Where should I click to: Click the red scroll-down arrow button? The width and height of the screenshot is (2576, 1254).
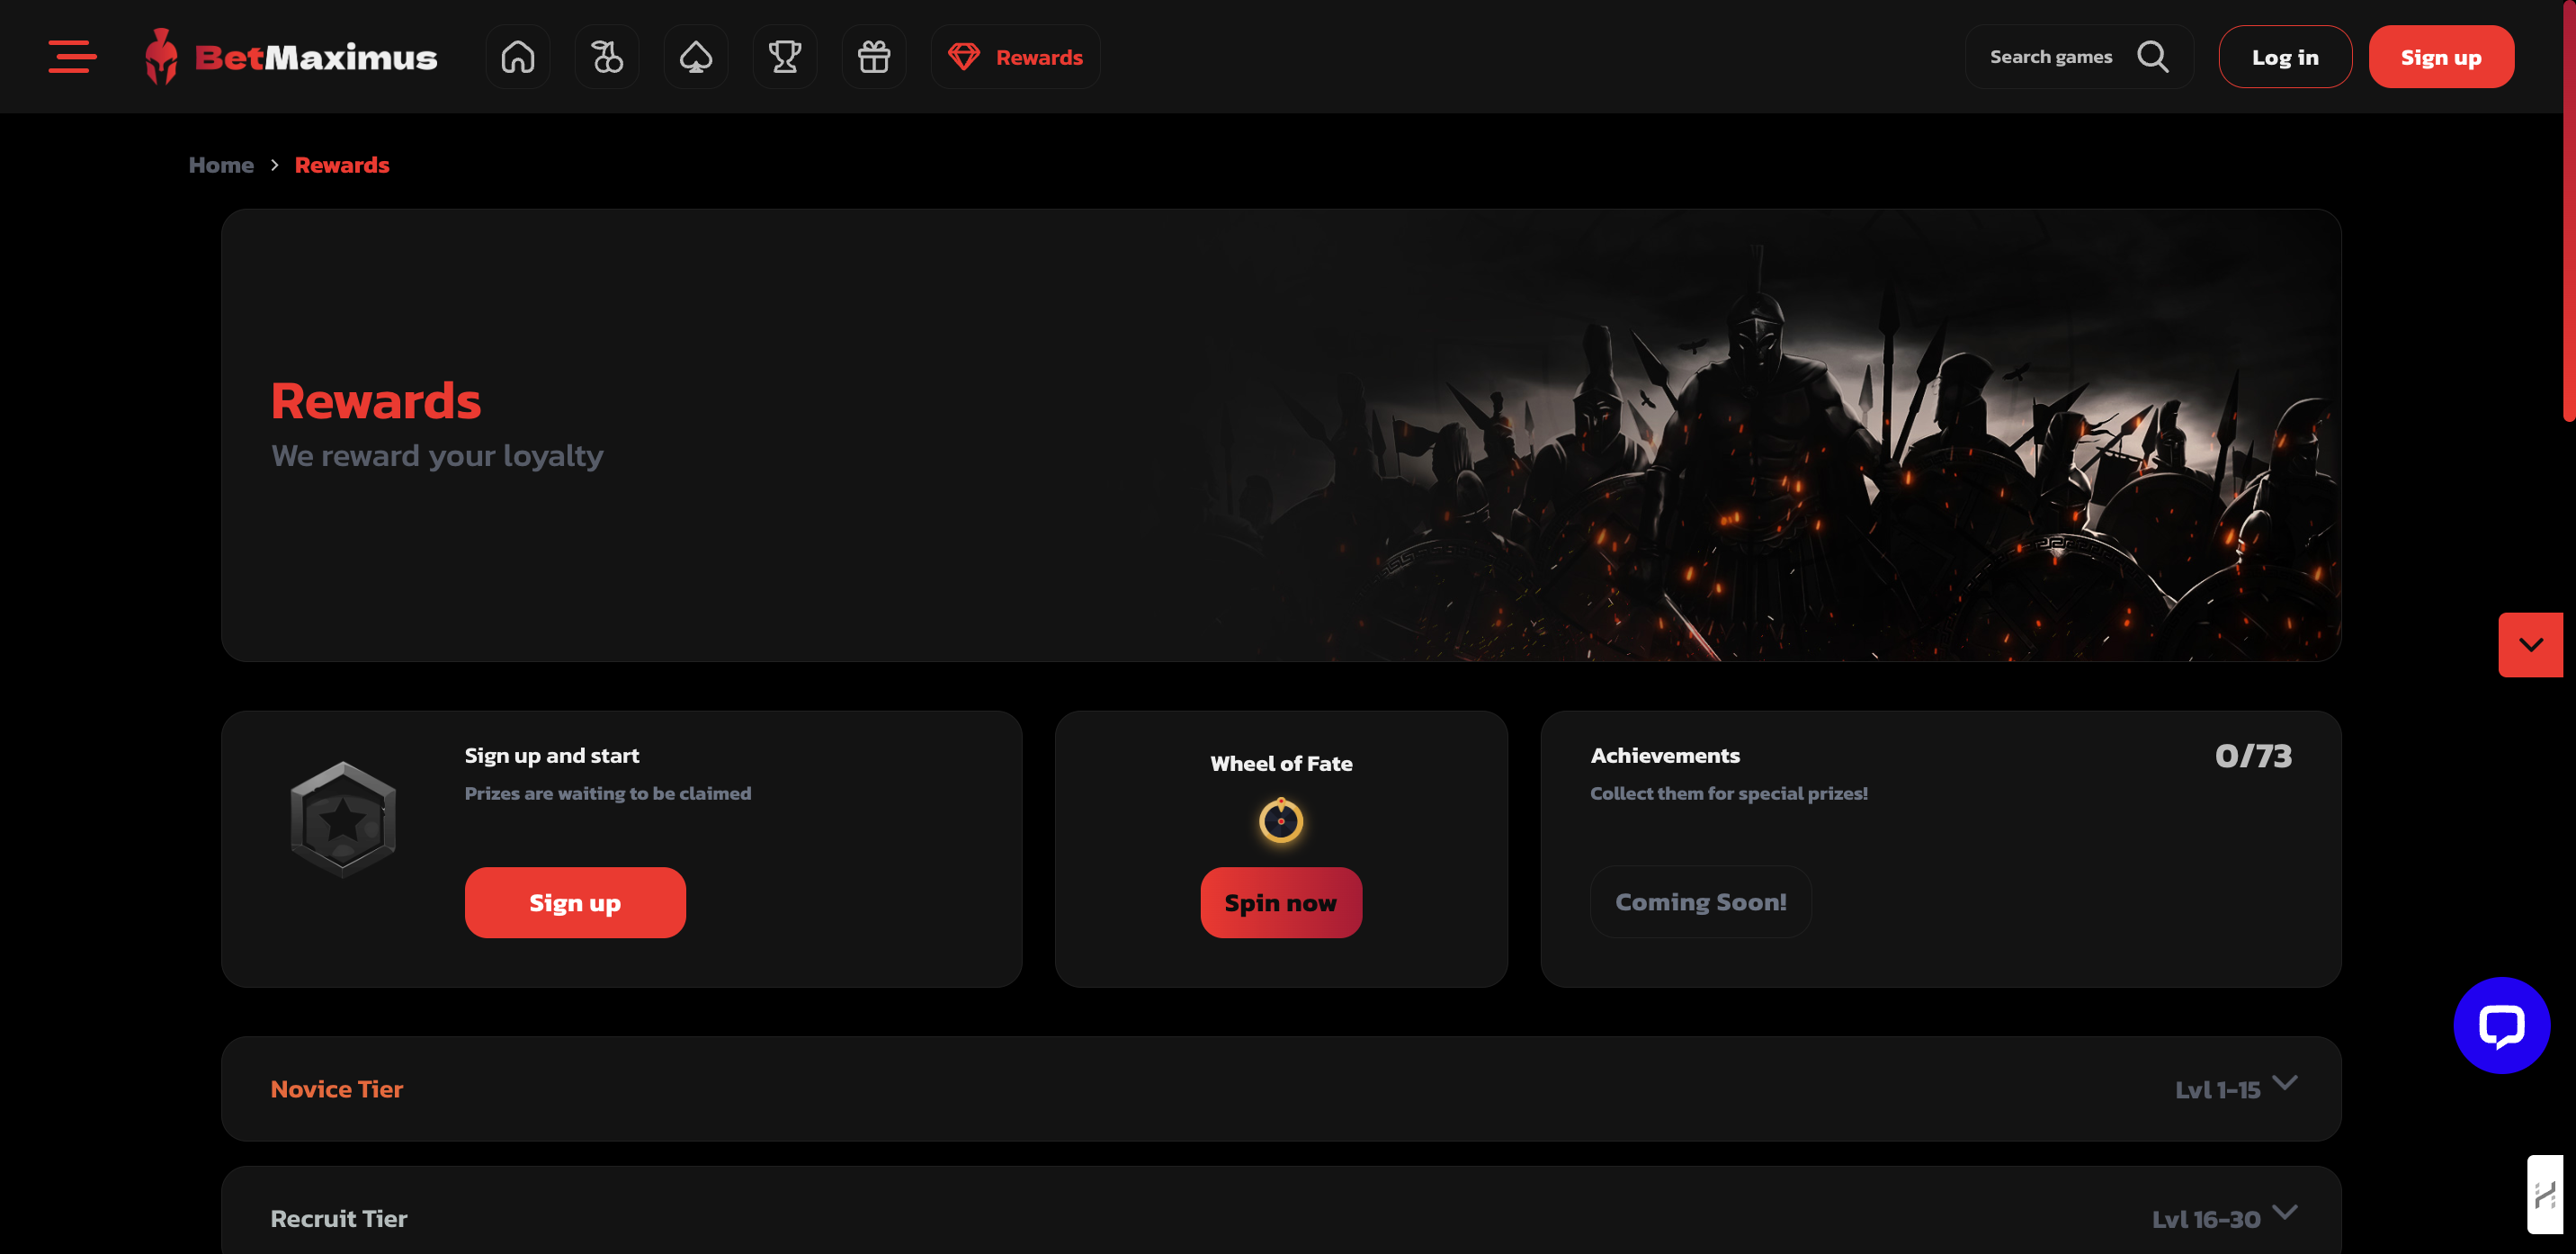tap(2530, 645)
